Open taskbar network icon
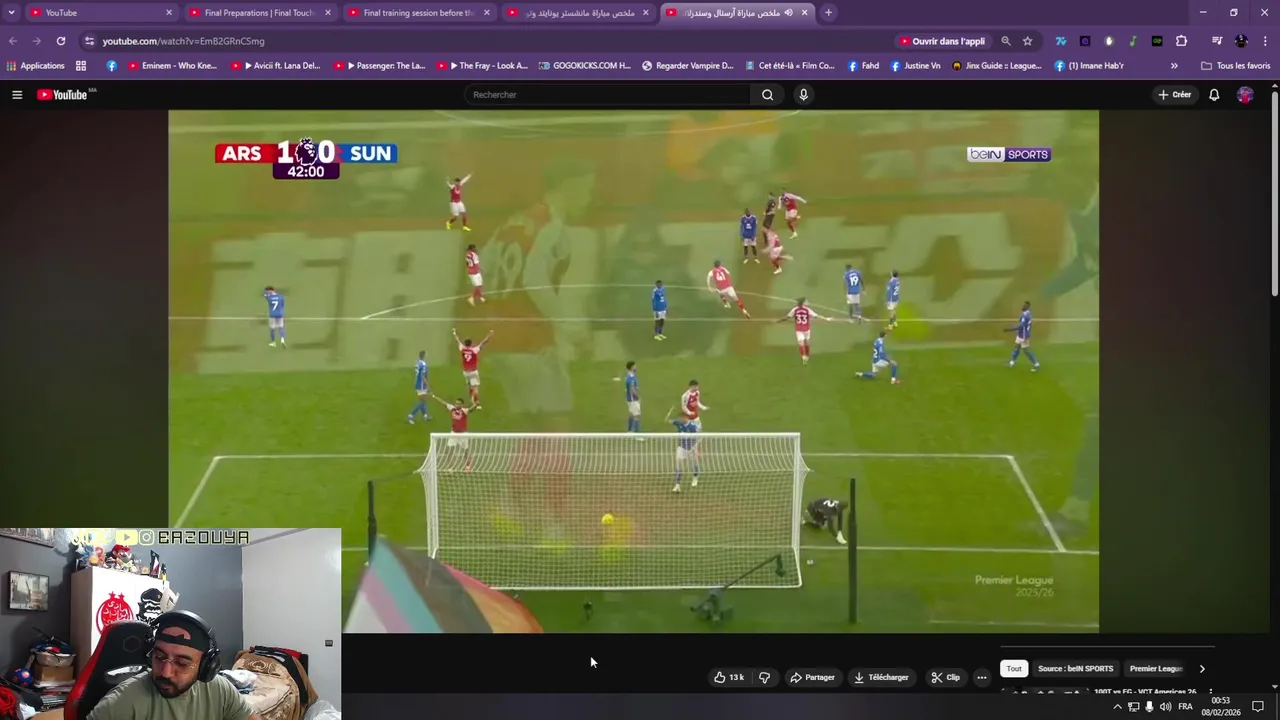 (1133, 707)
